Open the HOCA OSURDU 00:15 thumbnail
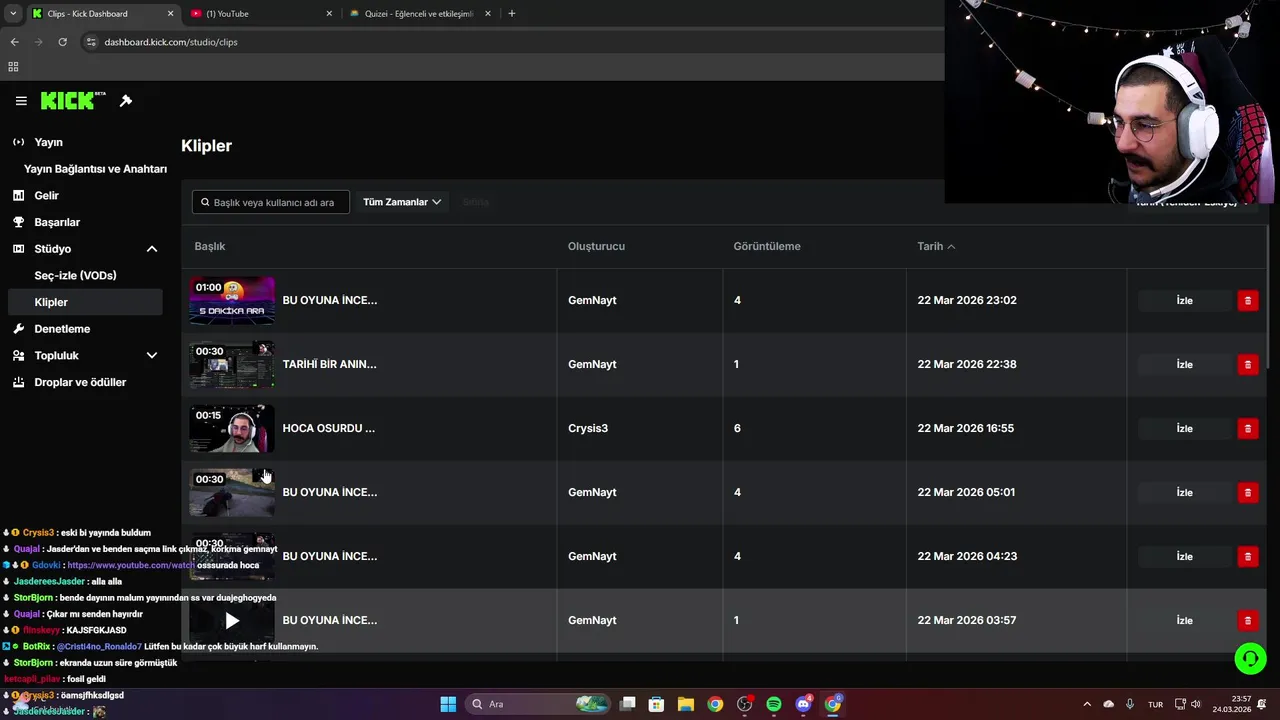Screen dimensions: 1280x720 tap(232, 428)
